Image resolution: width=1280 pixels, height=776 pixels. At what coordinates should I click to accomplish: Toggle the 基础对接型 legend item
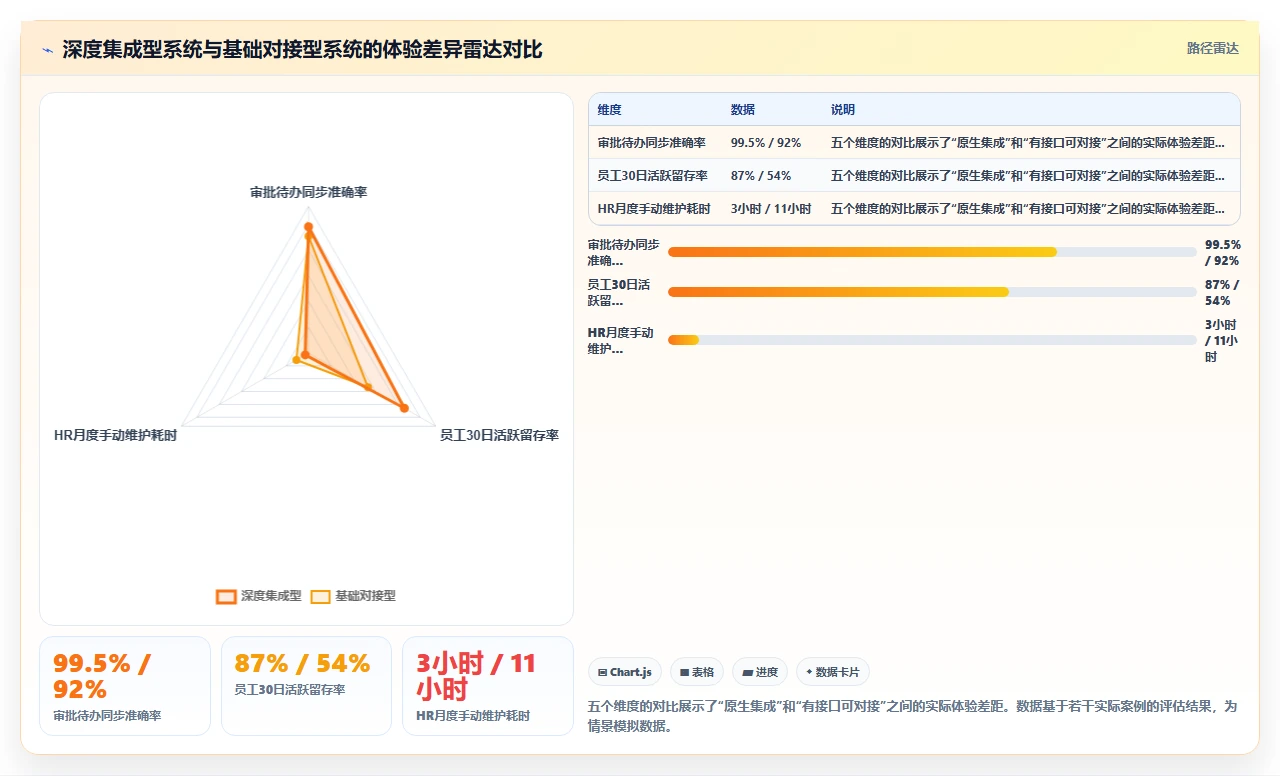353,596
